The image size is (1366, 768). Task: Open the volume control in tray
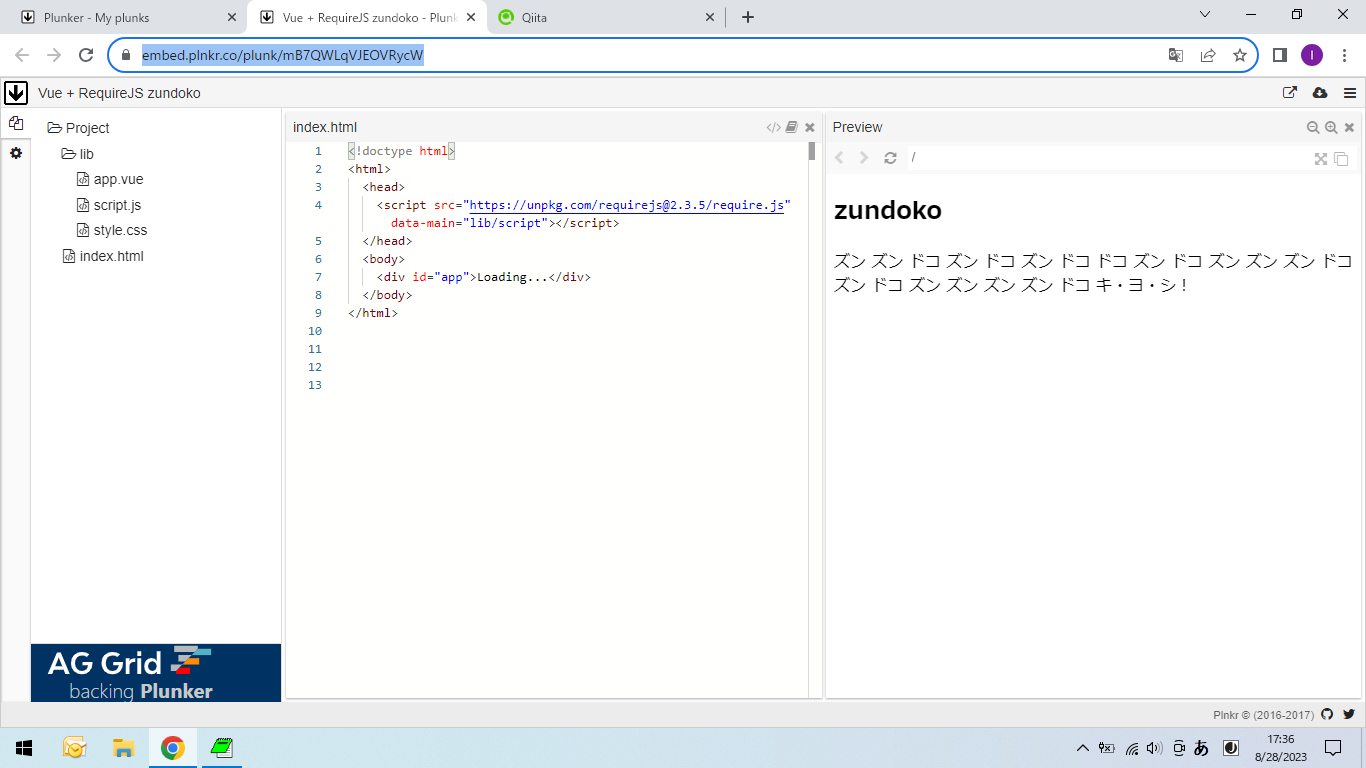coord(1155,748)
